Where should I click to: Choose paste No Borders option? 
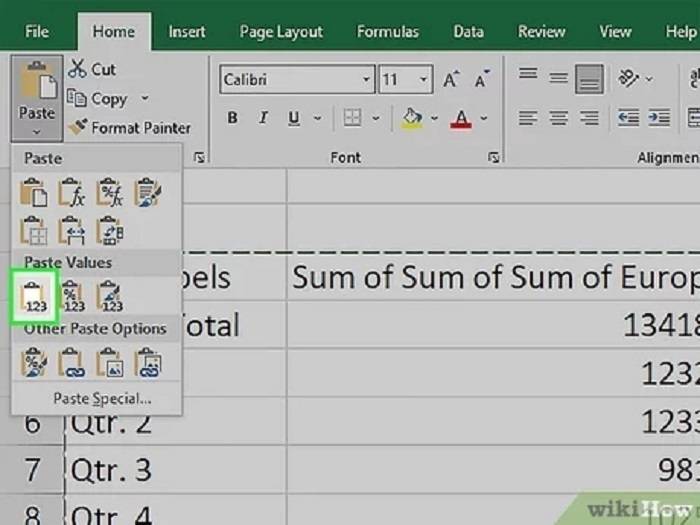click(x=34, y=230)
